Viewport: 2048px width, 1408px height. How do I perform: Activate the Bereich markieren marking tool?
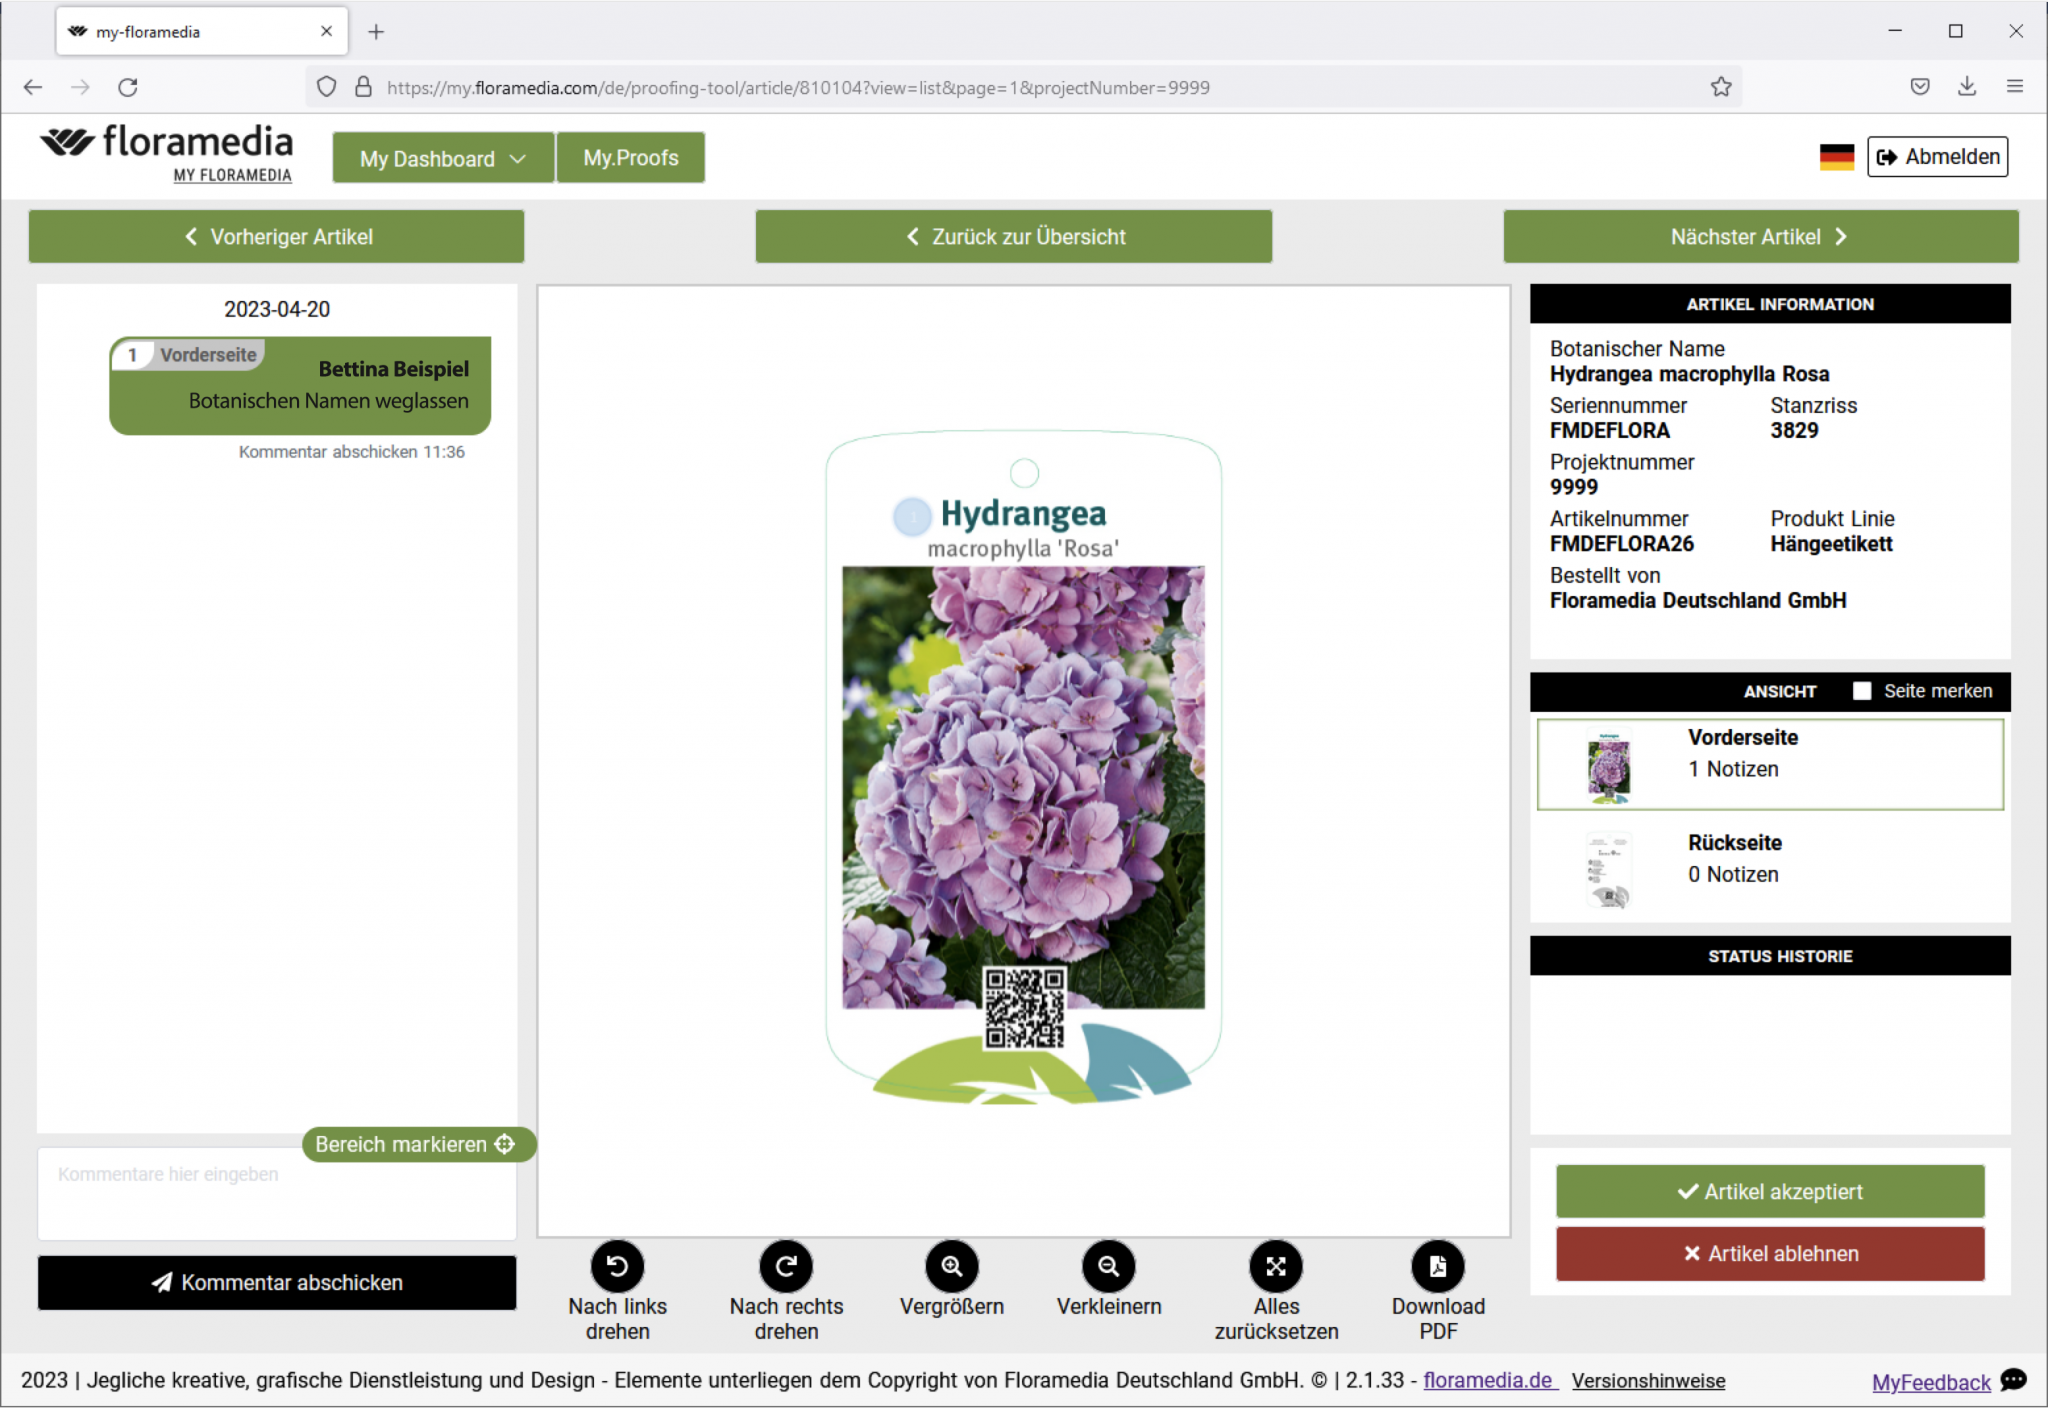pyautogui.click(x=418, y=1144)
